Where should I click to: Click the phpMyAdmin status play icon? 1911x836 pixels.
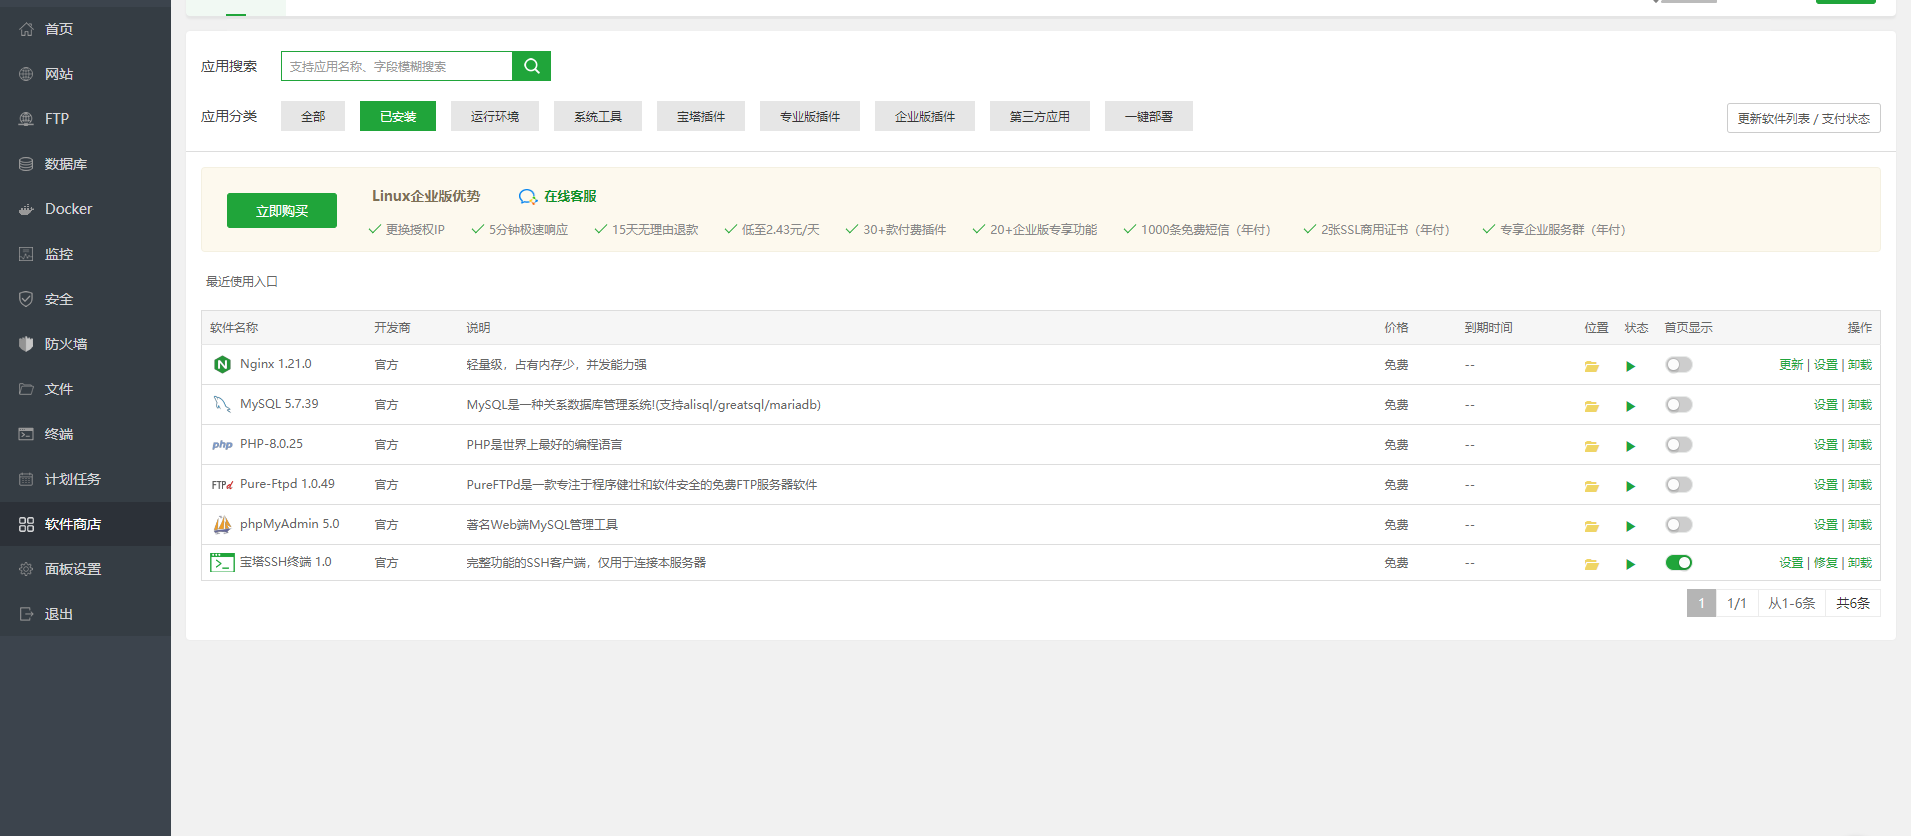[1631, 526]
